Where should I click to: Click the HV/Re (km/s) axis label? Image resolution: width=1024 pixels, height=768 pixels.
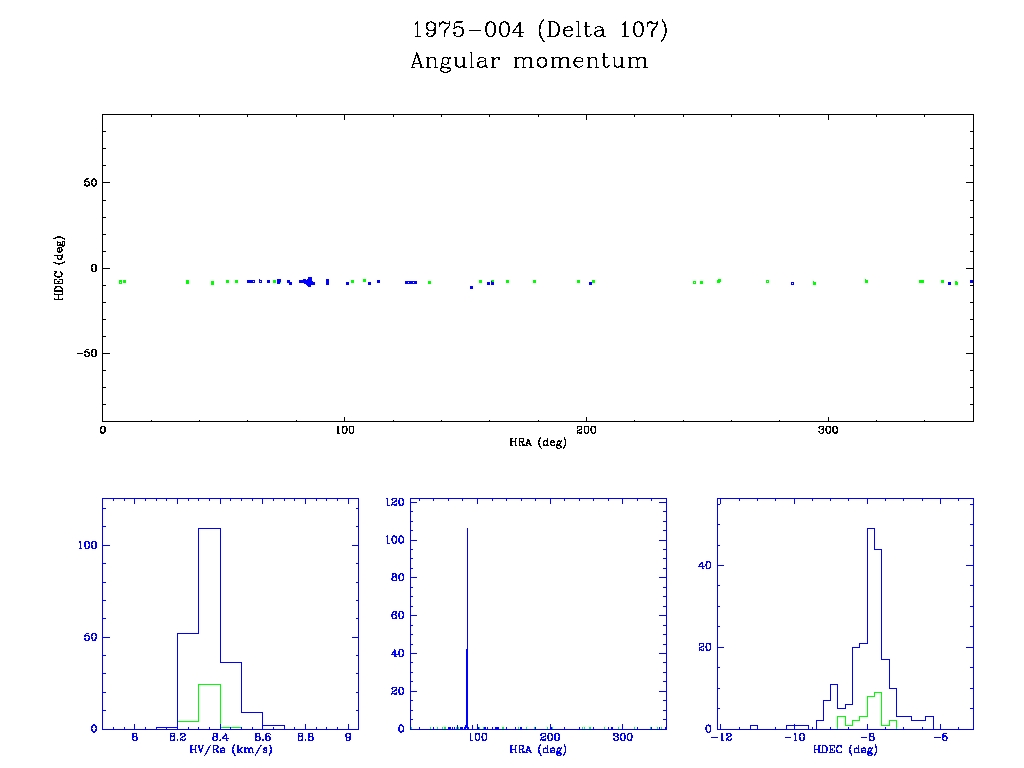click(x=230, y=750)
